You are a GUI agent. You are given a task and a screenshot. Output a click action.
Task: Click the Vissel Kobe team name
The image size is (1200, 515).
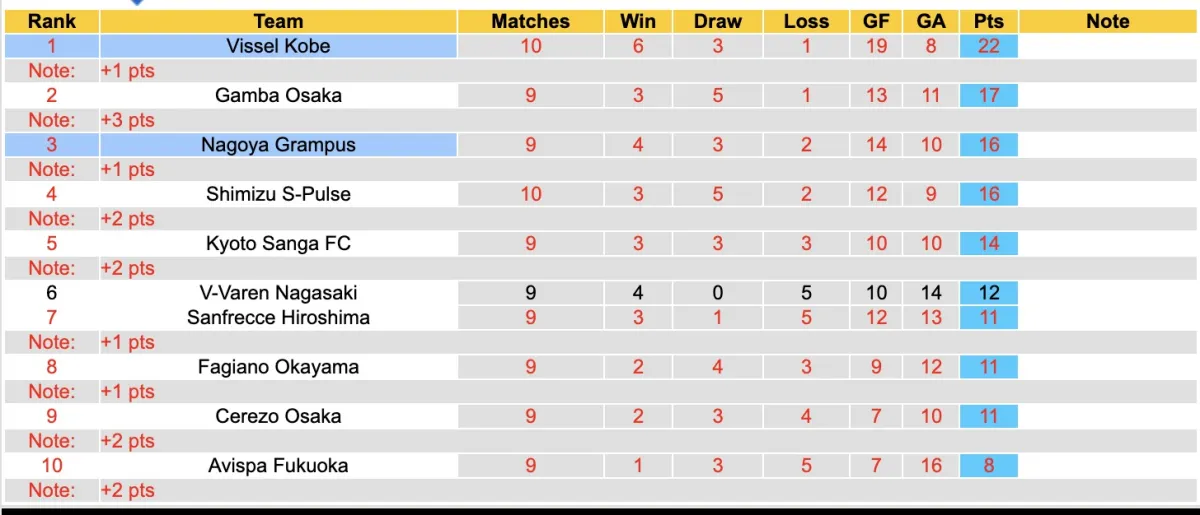278,46
